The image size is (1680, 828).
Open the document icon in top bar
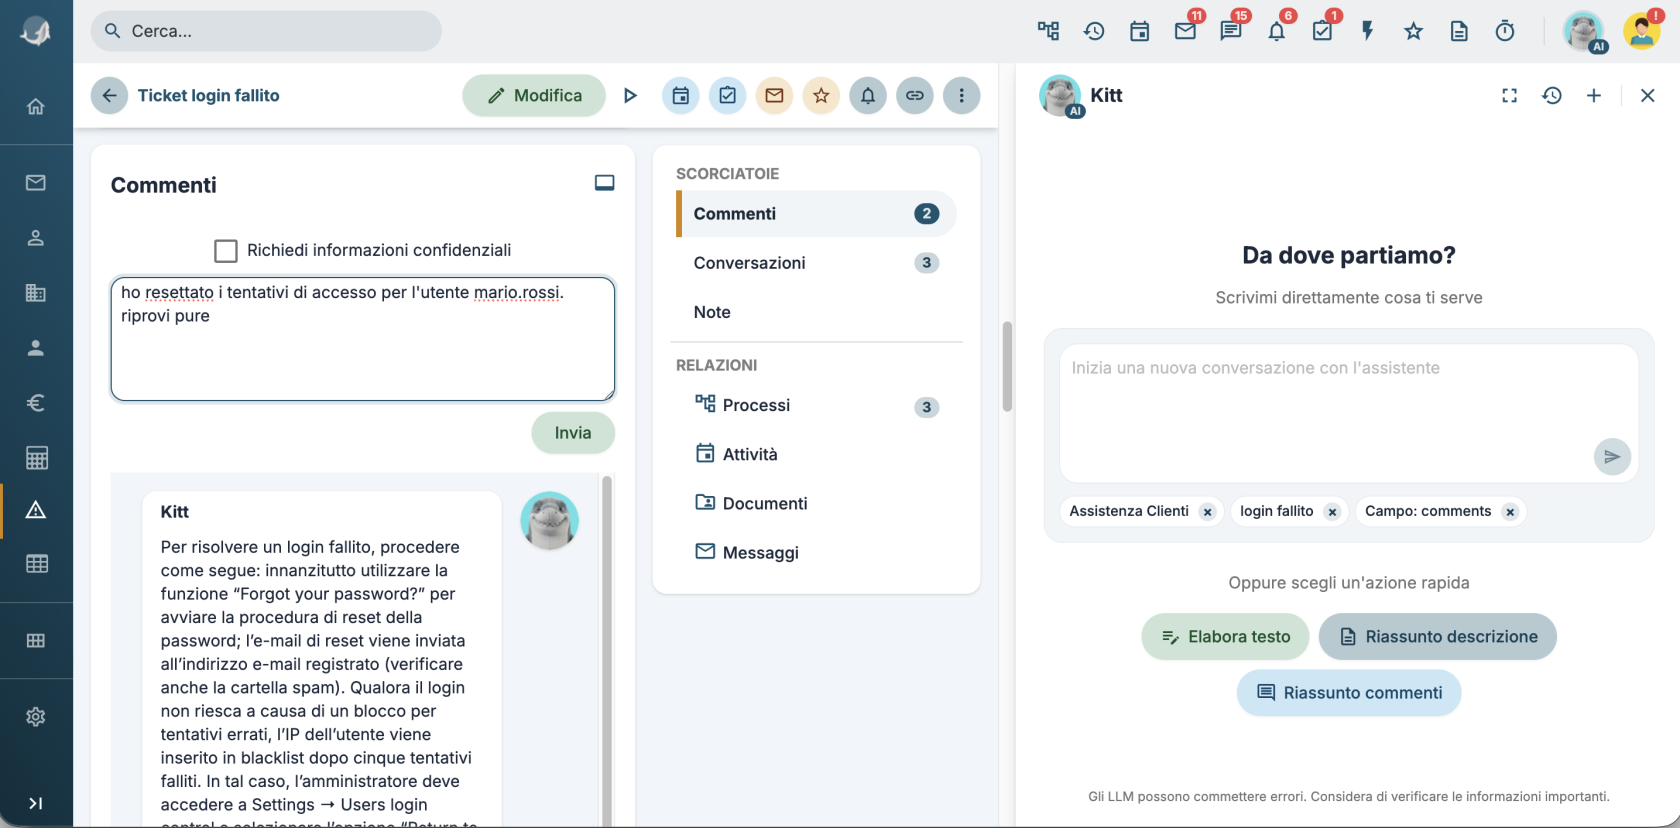coord(1459,31)
